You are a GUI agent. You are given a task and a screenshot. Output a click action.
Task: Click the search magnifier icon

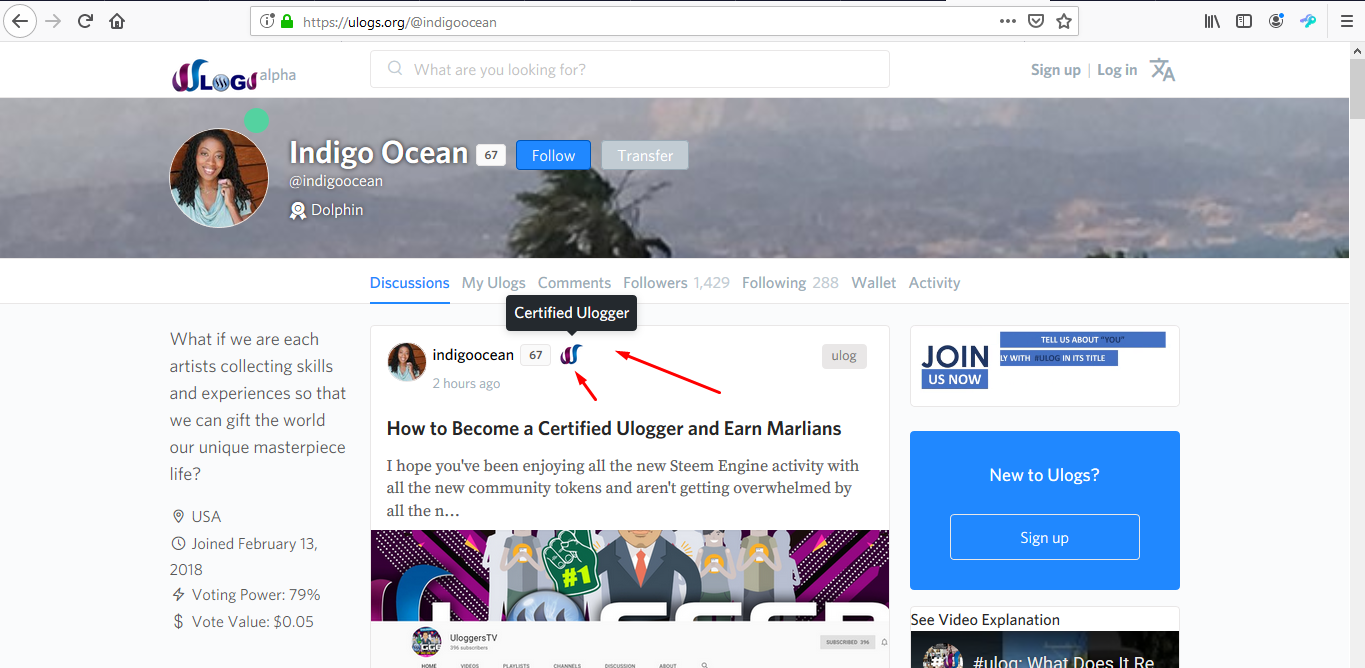[395, 69]
